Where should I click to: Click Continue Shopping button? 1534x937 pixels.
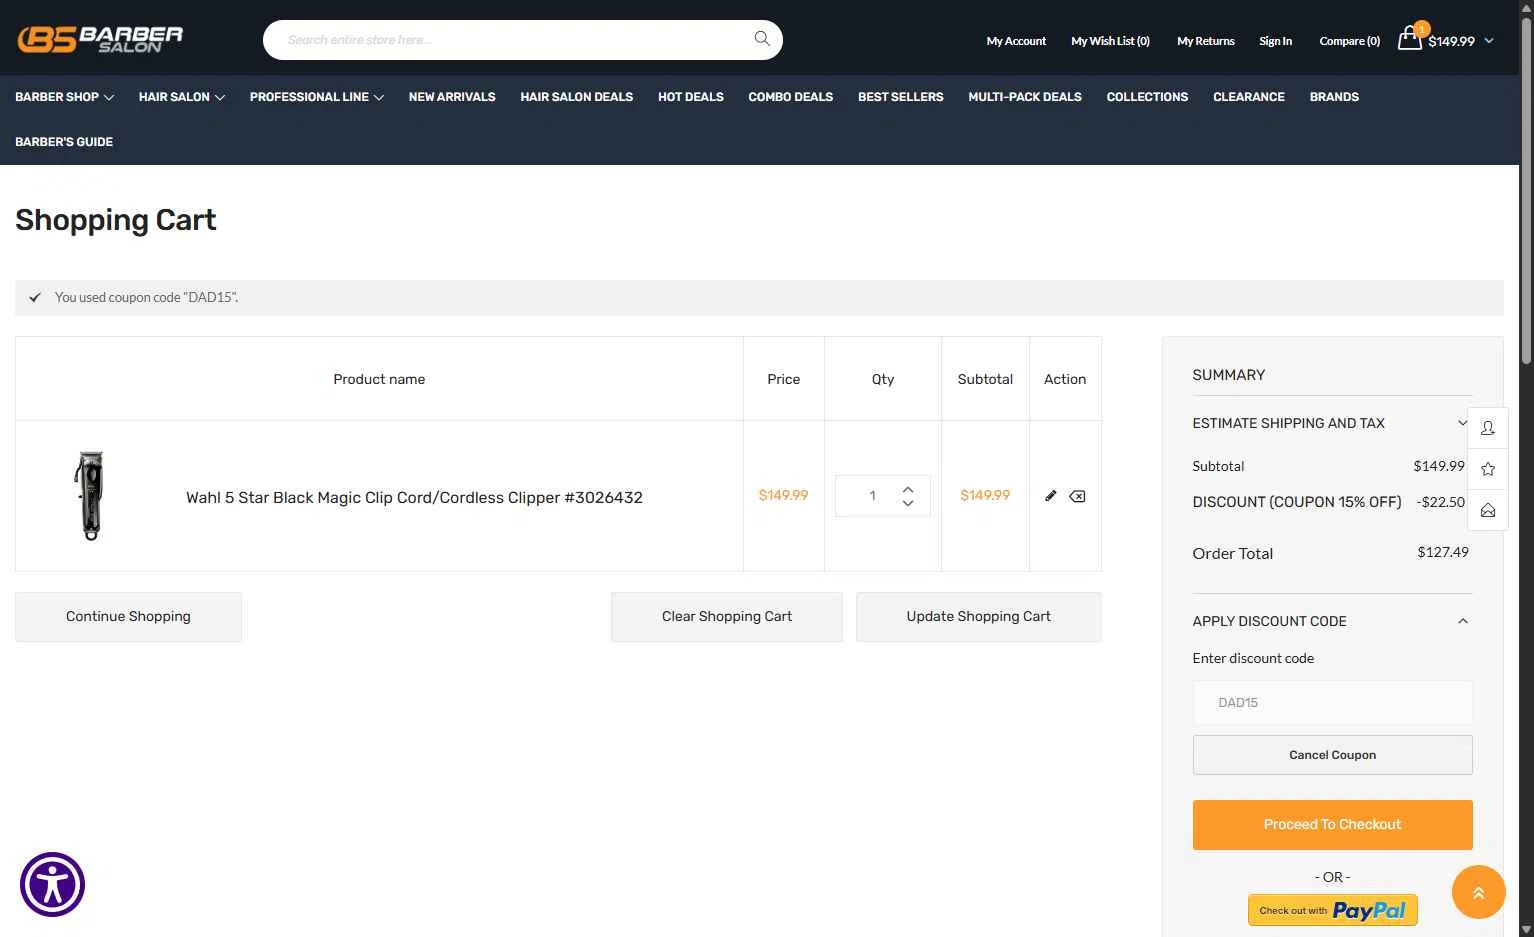(128, 617)
